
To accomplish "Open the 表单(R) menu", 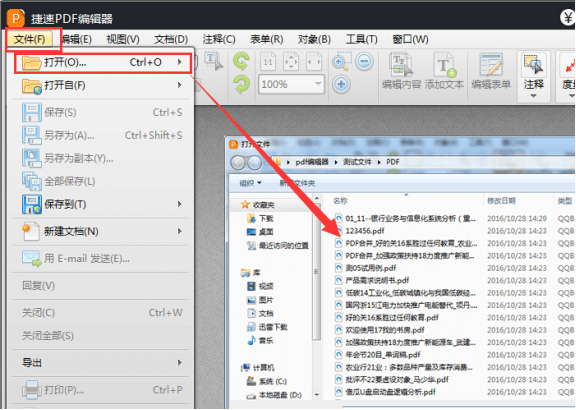I will coord(267,39).
